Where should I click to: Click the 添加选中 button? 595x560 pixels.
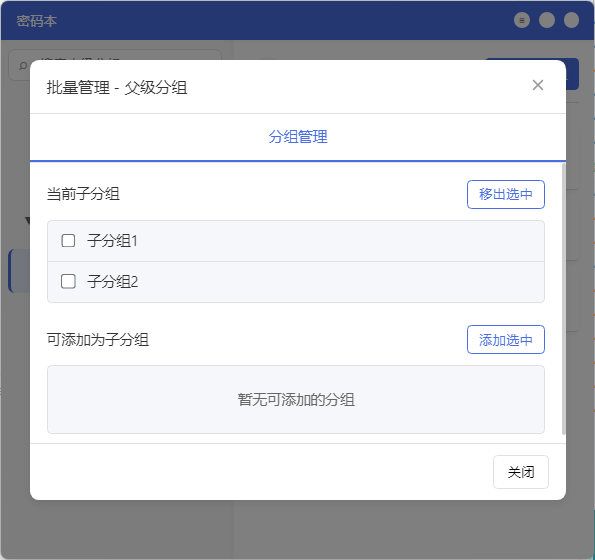tap(506, 340)
